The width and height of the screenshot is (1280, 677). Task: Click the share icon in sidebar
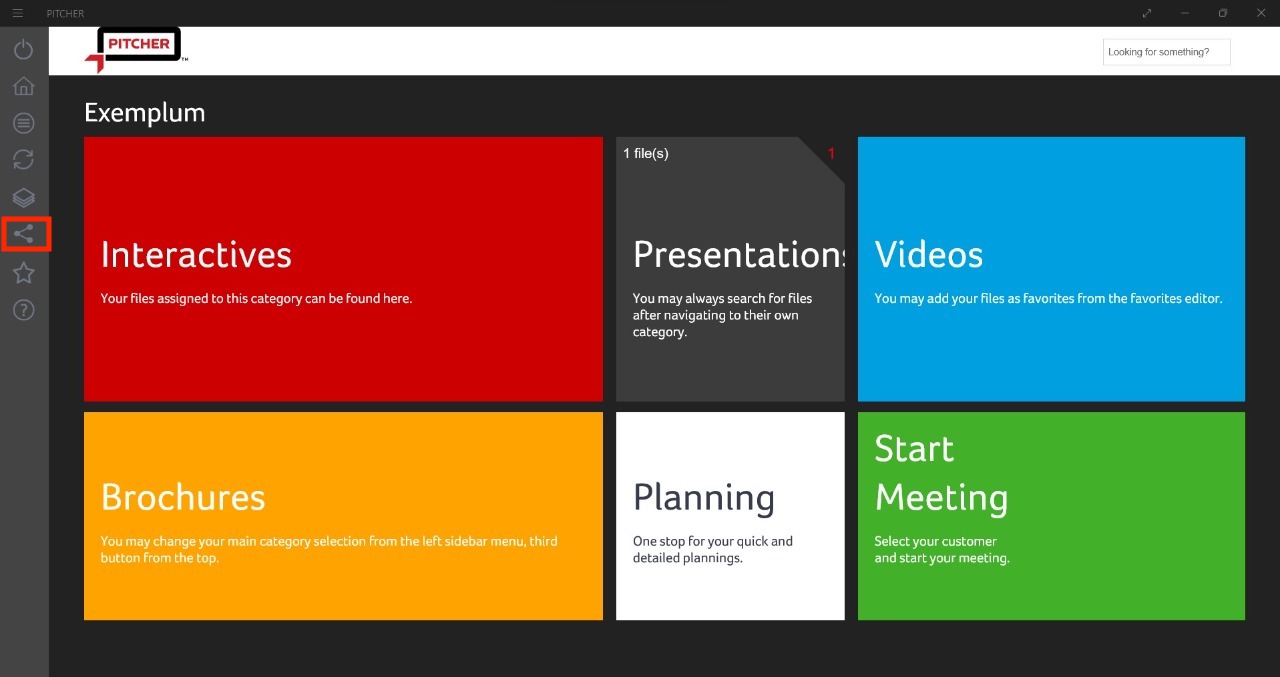(24, 235)
